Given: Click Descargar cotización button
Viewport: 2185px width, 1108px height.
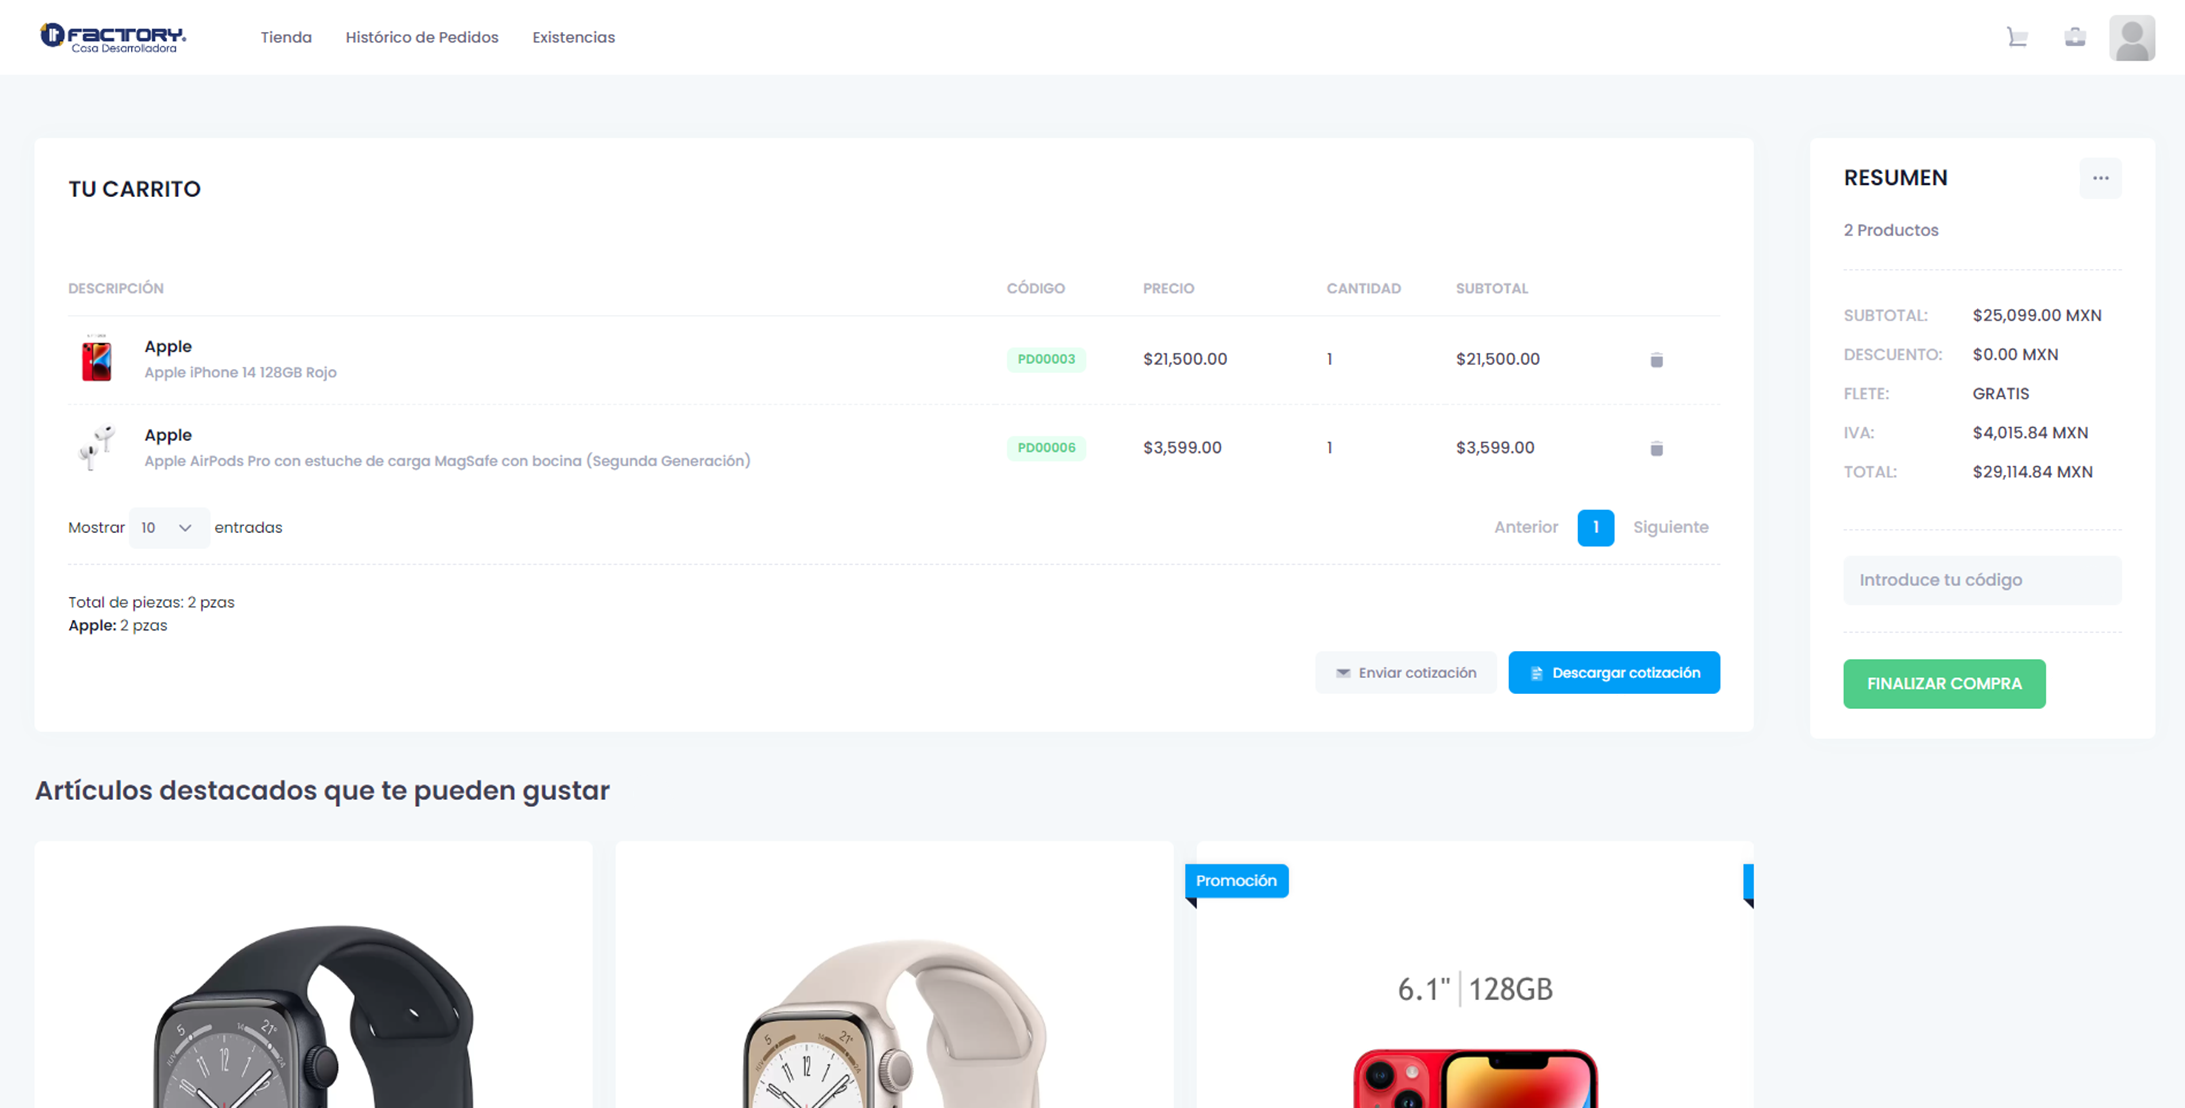Looking at the screenshot, I should click(x=1613, y=673).
